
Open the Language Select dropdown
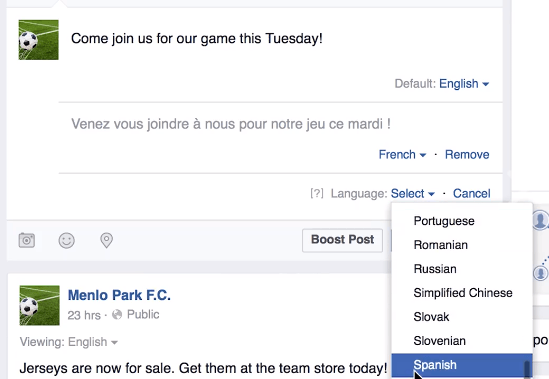[x=412, y=193]
